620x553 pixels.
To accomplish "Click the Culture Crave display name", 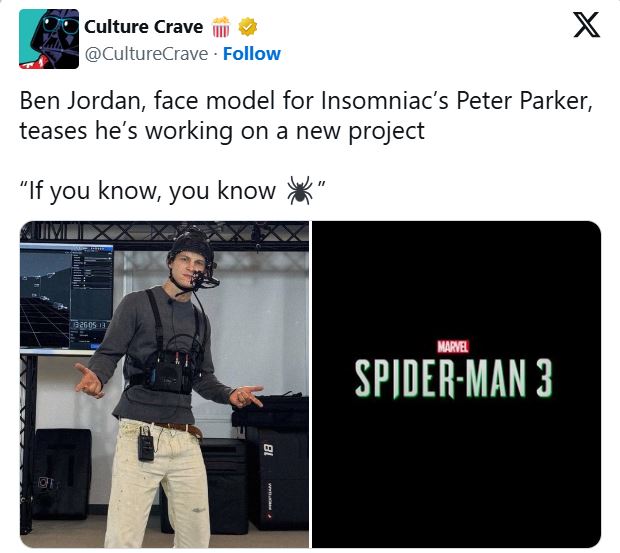I will tap(144, 27).
